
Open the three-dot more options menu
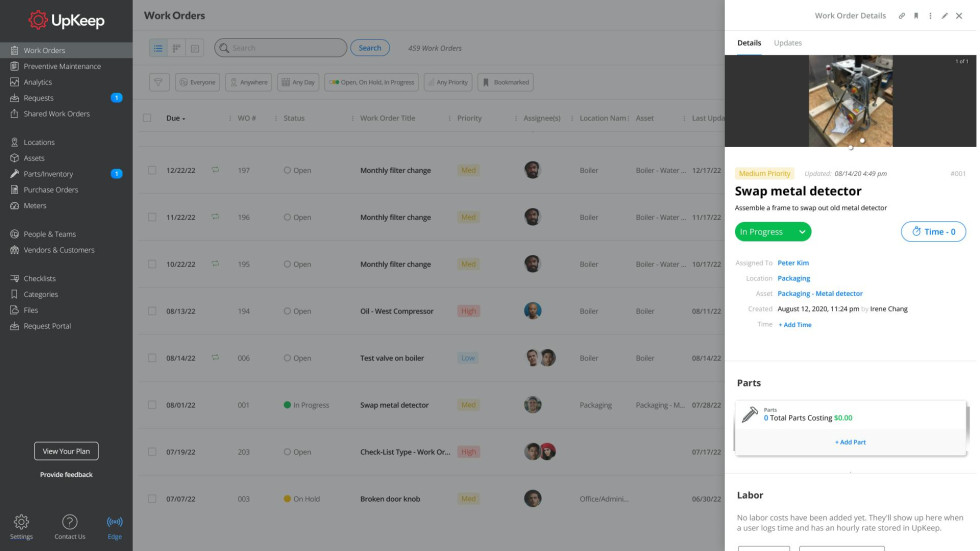931,16
